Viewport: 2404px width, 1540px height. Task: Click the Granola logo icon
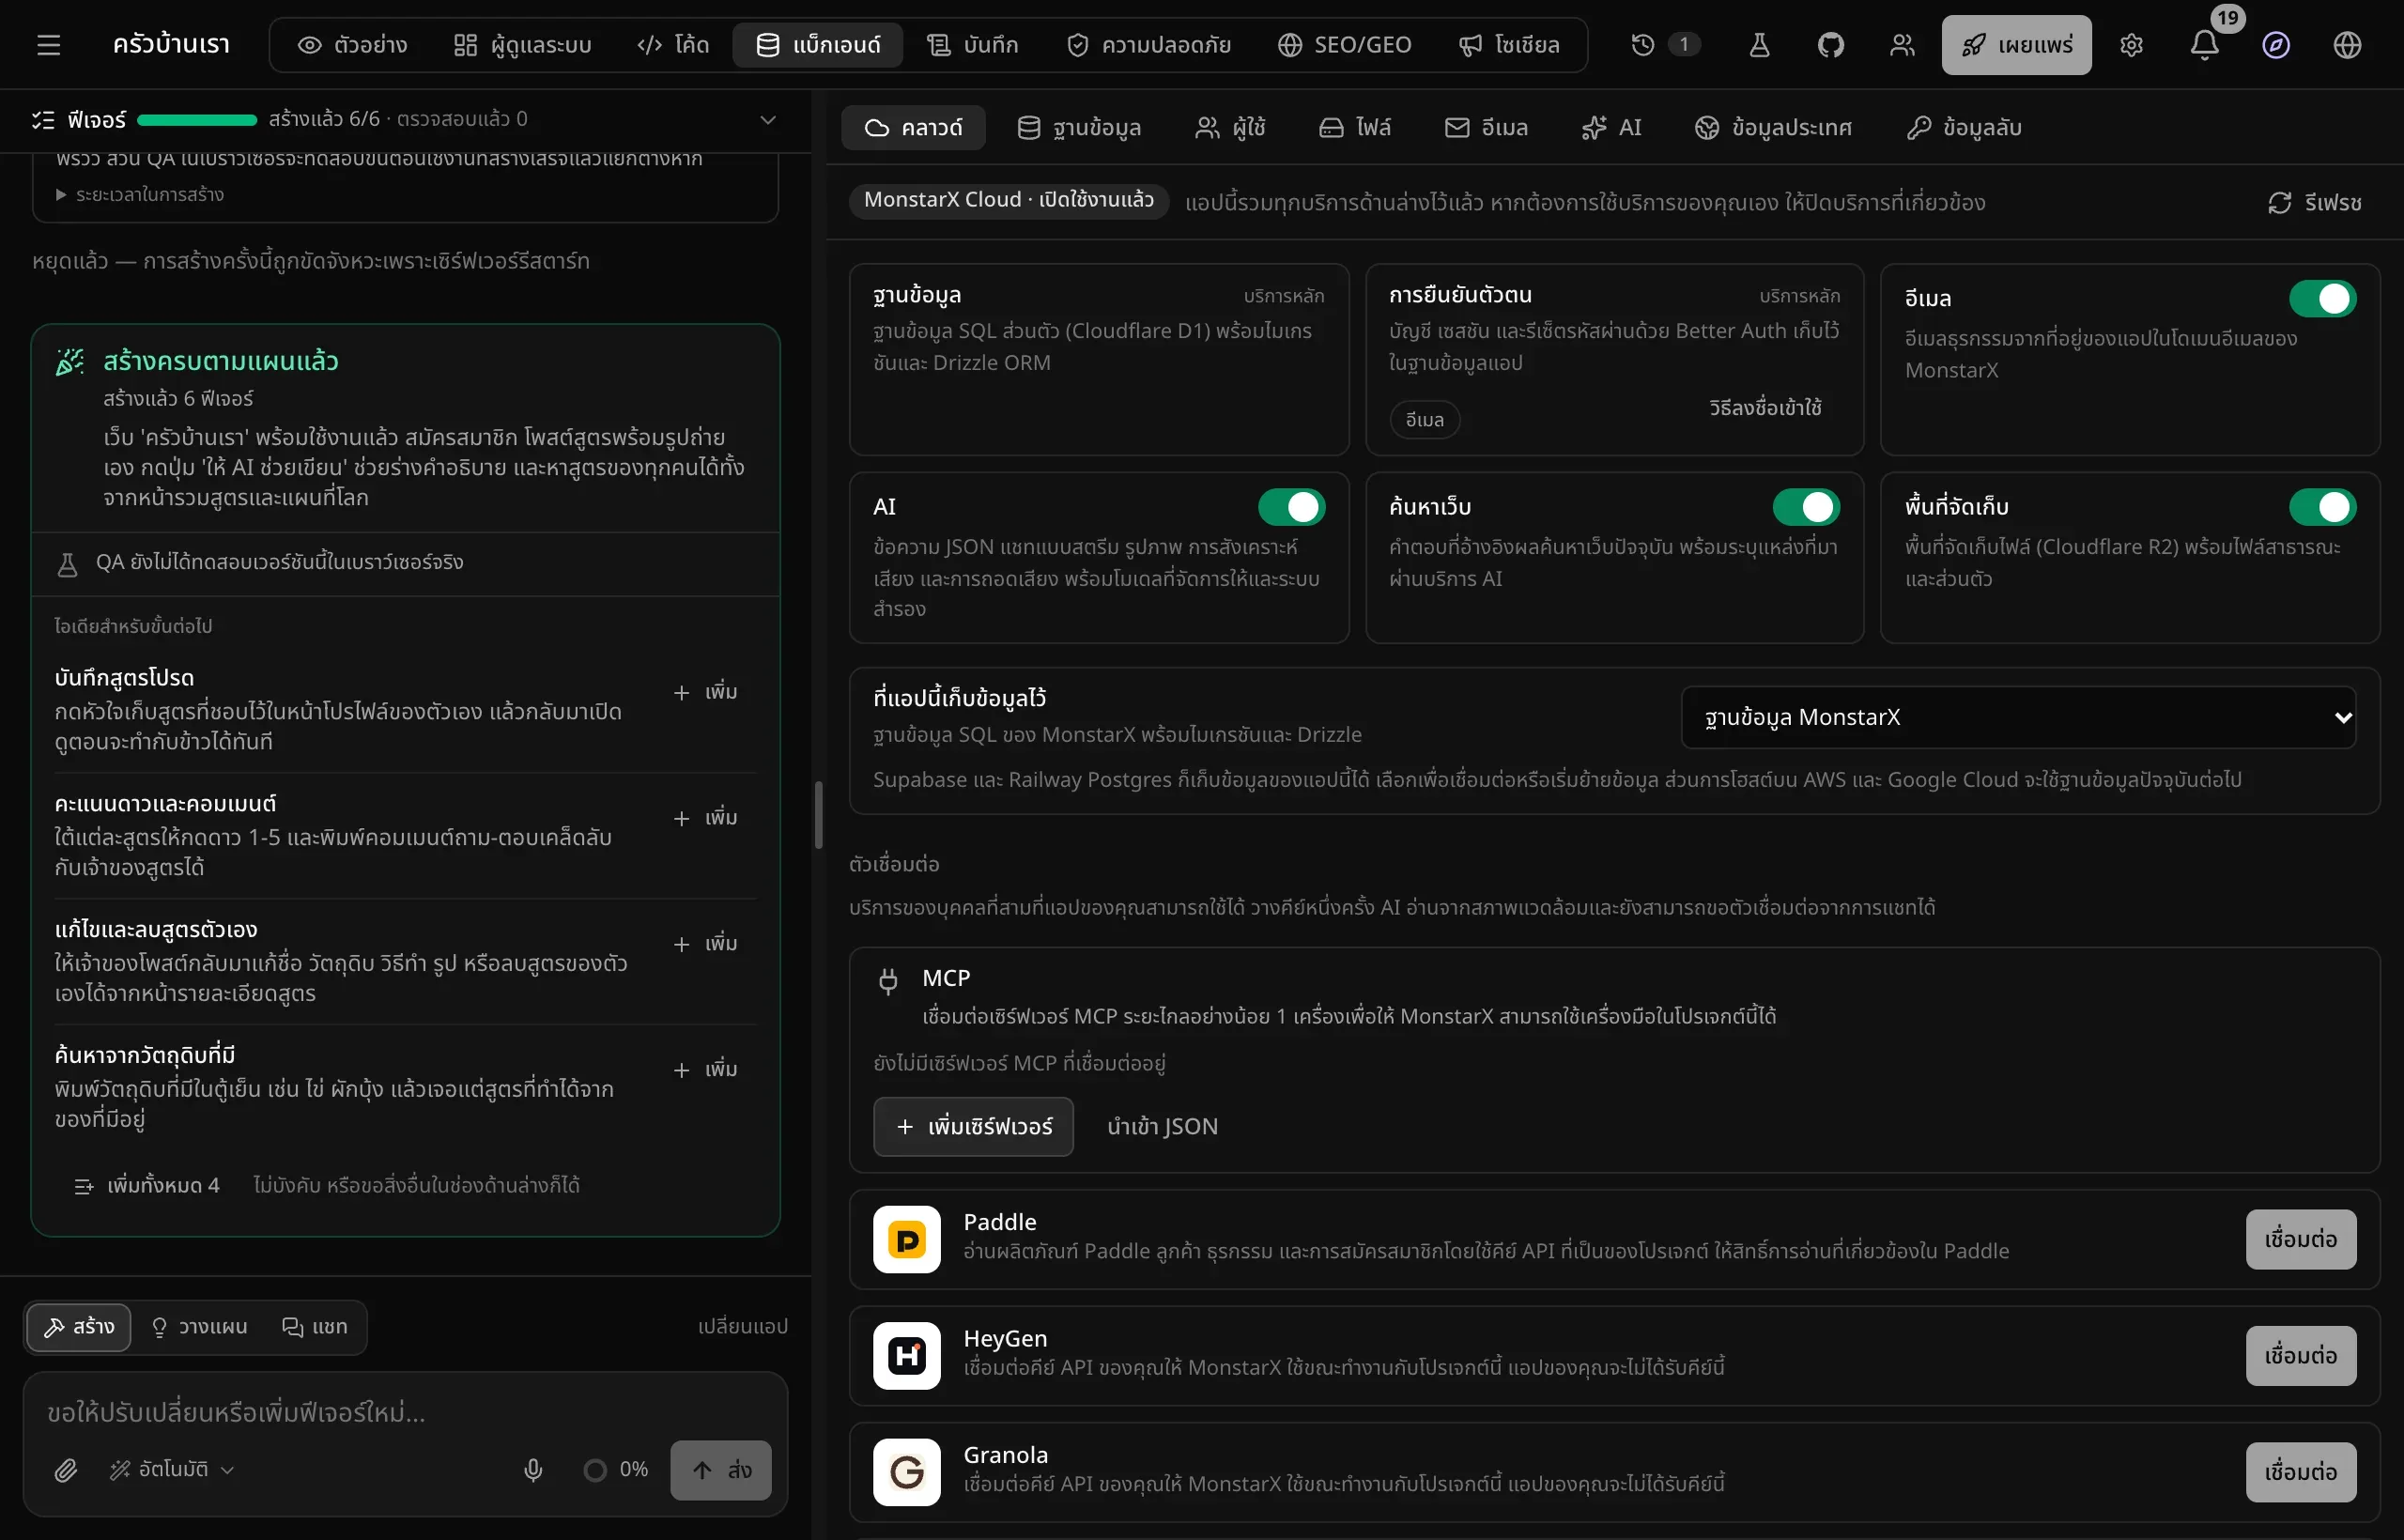pyautogui.click(x=906, y=1472)
